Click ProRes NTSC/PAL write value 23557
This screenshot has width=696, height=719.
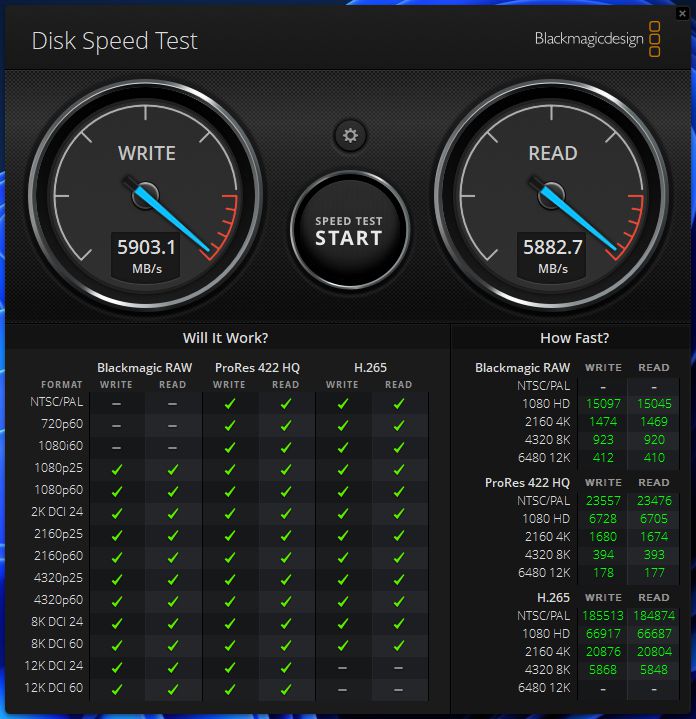tap(603, 501)
